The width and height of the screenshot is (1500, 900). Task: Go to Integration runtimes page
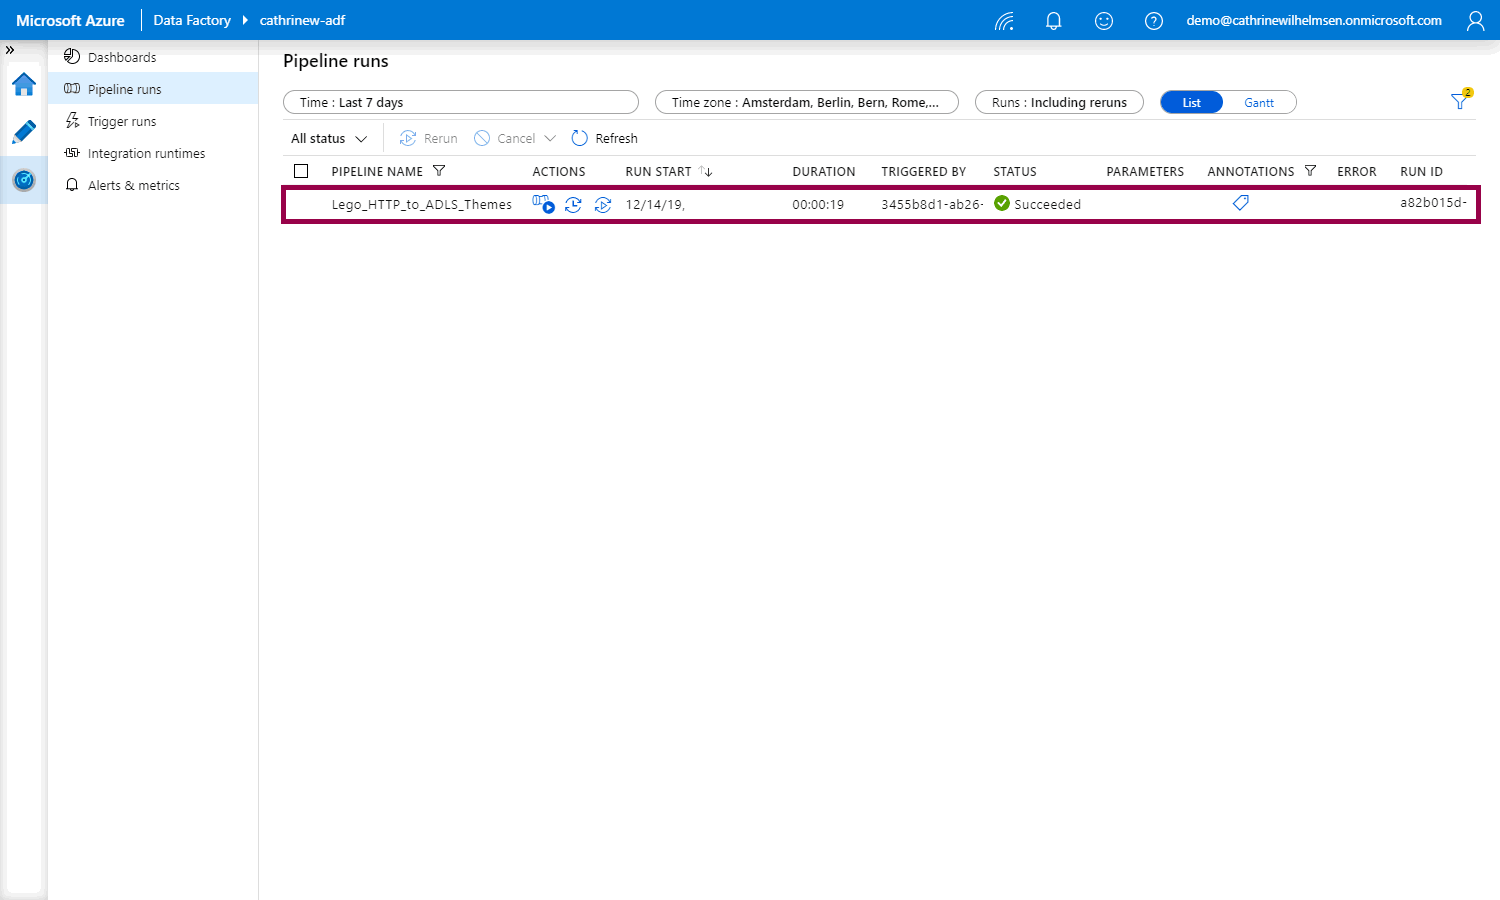(x=146, y=154)
